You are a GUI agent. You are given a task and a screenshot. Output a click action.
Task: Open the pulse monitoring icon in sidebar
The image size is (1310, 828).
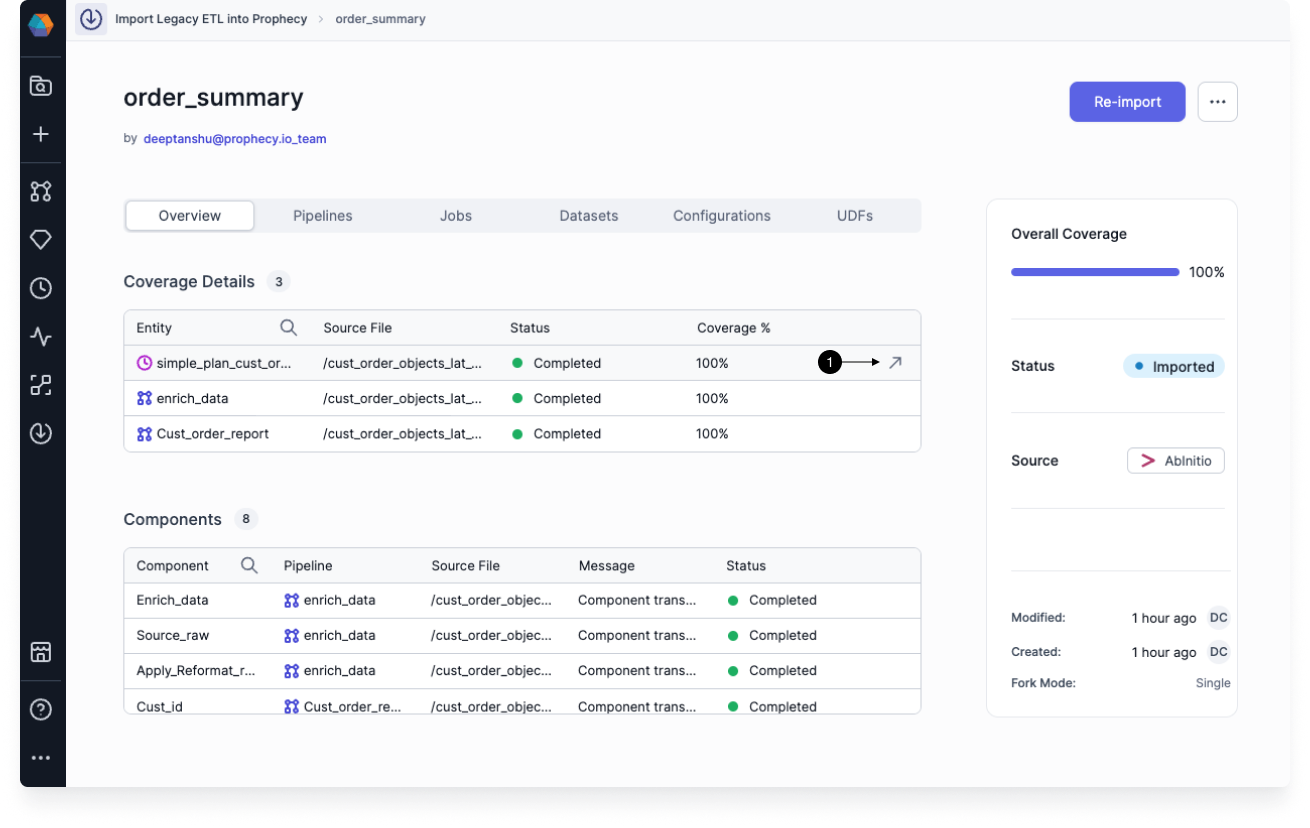click(40, 337)
